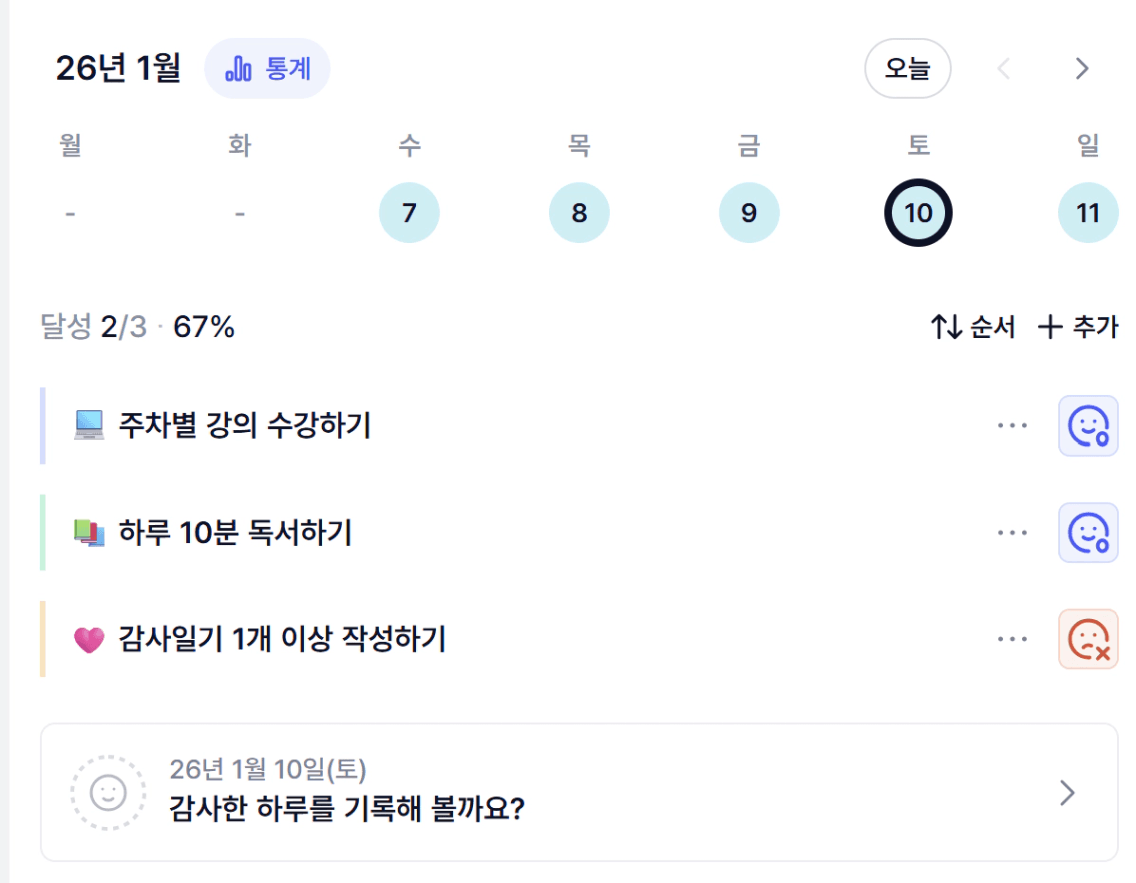The width and height of the screenshot is (1136, 883).
Task: Select date 11 on Sunday
Action: tap(1088, 213)
